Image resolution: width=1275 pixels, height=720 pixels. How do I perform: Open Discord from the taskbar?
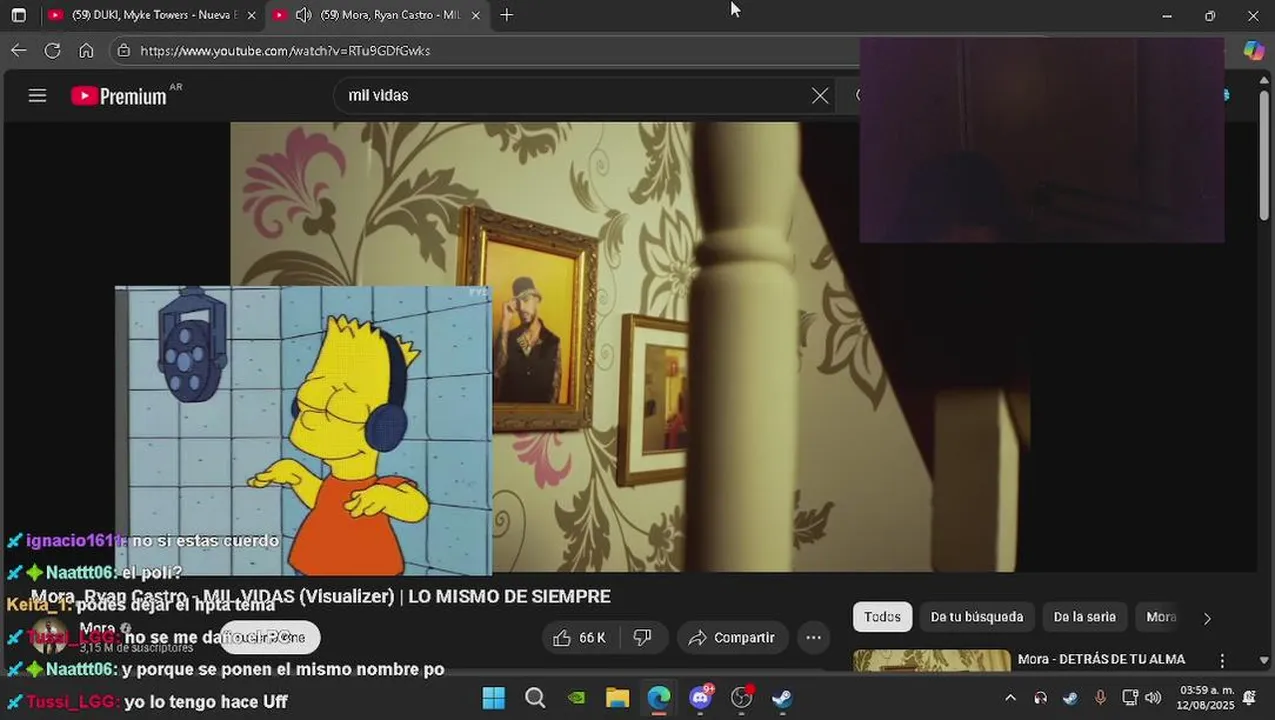tap(700, 698)
